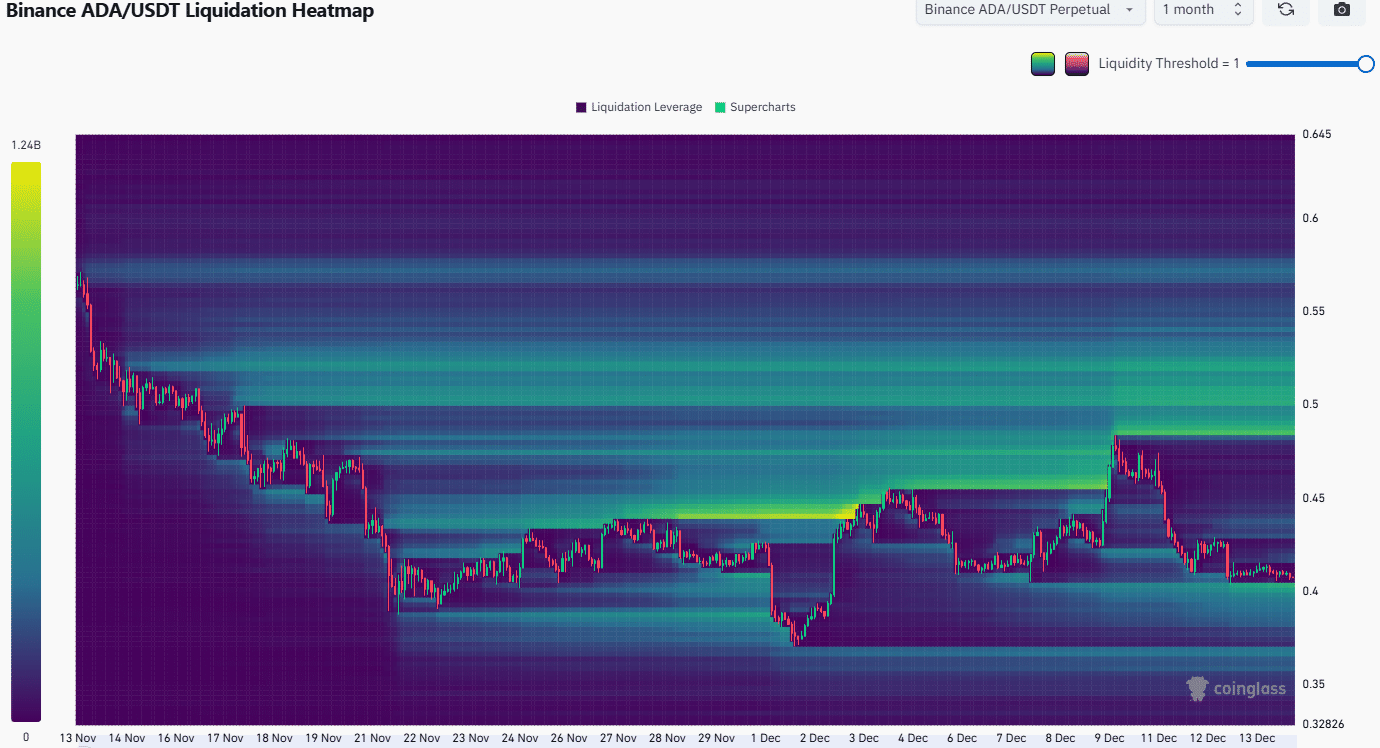Click the 1.24B colorbar value label
The image size is (1380, 748).
[24, 144]
